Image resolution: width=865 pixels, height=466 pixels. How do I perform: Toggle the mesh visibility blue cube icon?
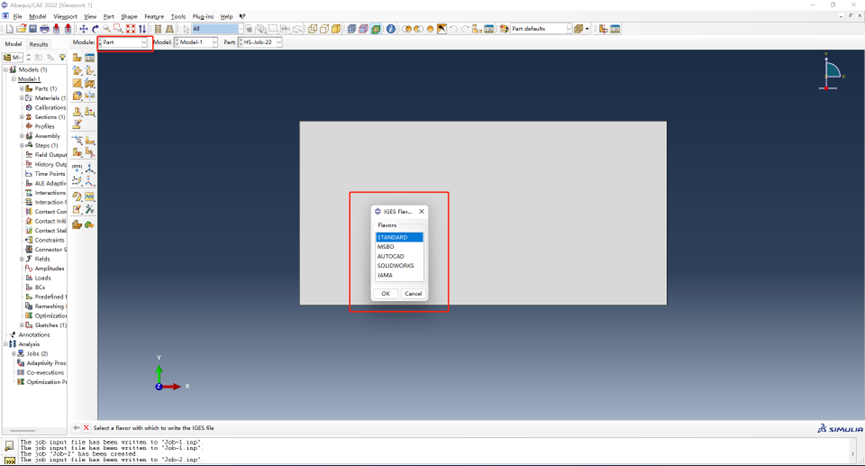coord(351,29)
